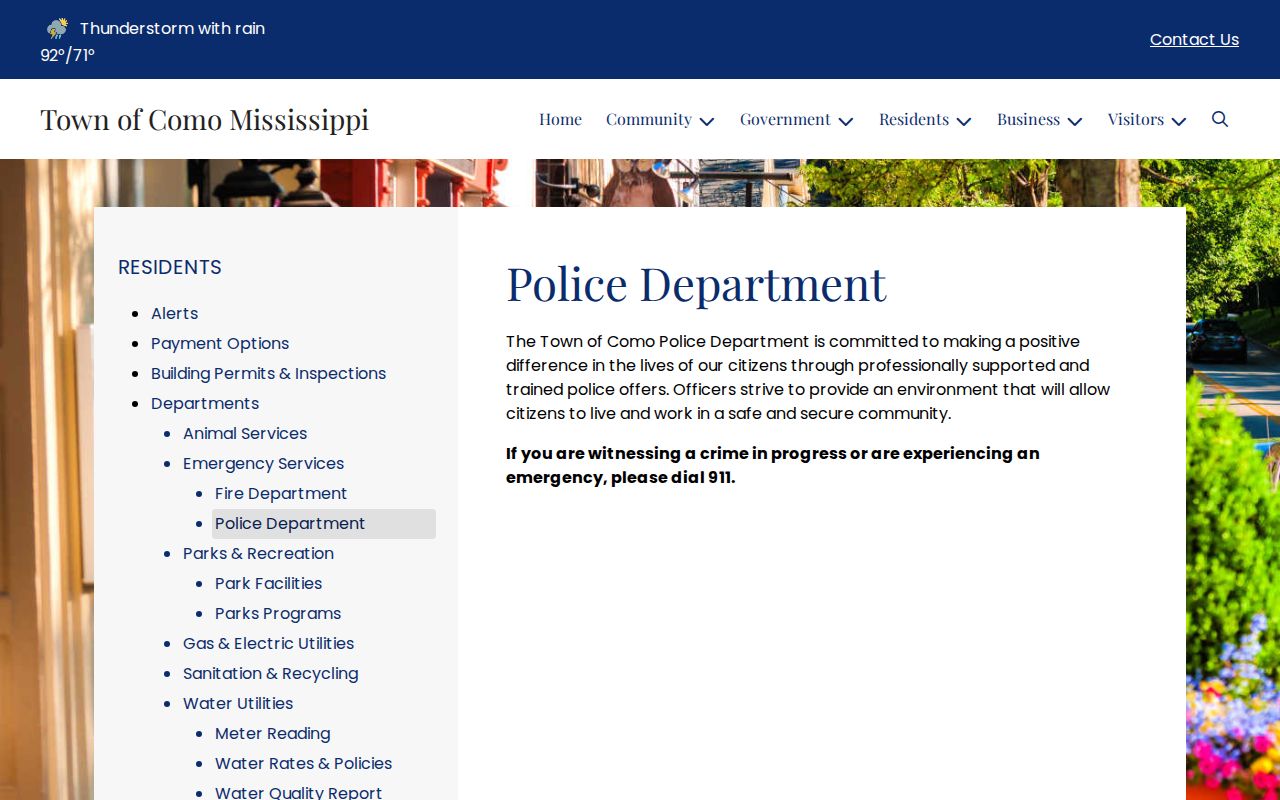Open Alerts in the sidebar
The width and height of the screenshot is (1280, 800).
point(175,313)
